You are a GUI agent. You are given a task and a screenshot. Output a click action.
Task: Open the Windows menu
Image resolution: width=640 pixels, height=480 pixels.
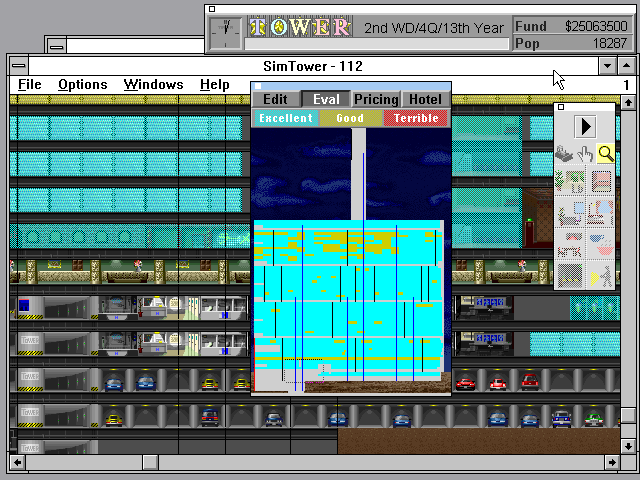click(x=153, y=84)
